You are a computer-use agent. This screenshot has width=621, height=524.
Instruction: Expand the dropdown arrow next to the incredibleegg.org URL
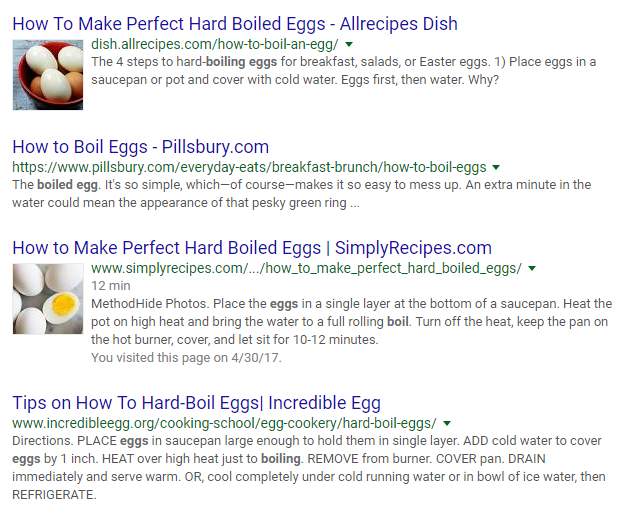(447, 423)
